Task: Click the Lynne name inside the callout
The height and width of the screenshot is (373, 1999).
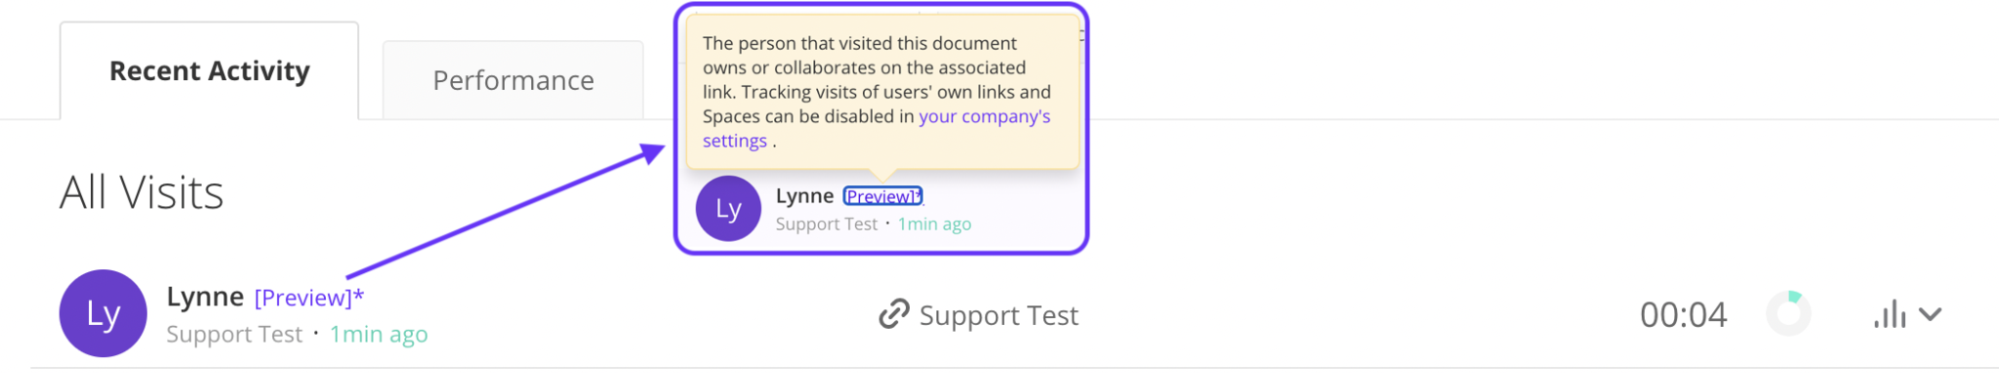Action: [804, 196]
